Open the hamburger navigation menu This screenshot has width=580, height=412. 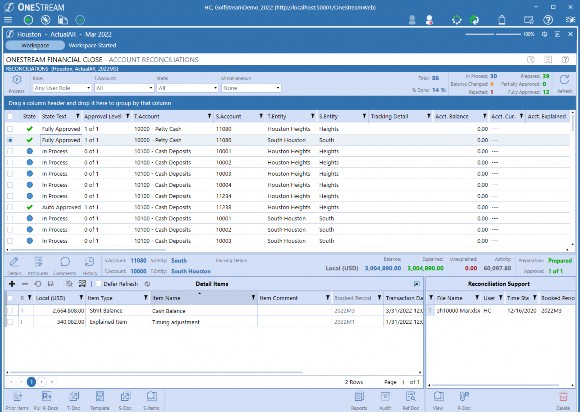(8, 20)
